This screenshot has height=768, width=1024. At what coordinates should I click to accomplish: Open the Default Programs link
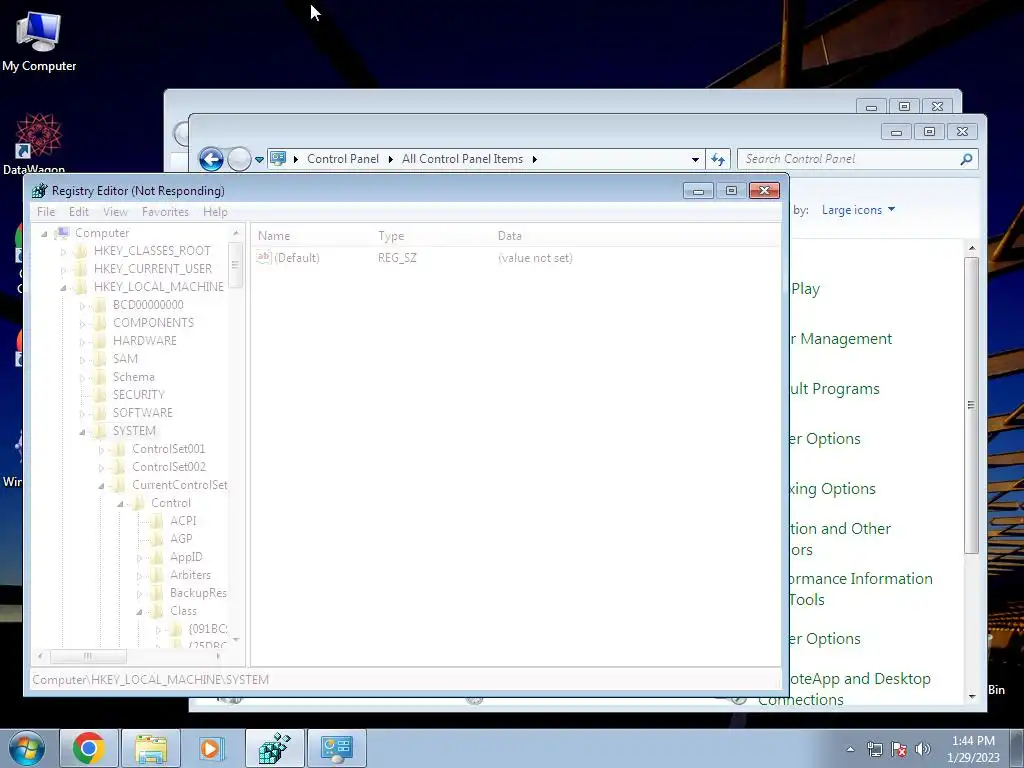tap(835, 389)
